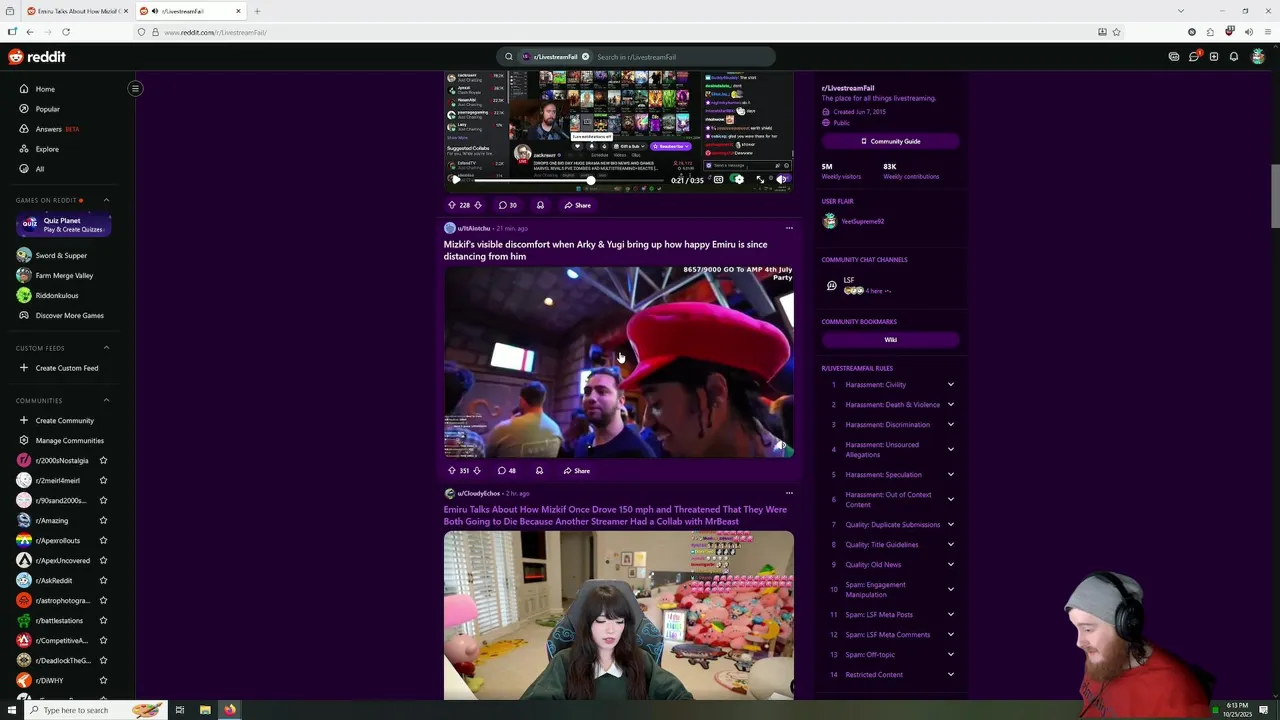
Task: Click the page vertical scrollbar thumb
Action: pos(1274,195)
